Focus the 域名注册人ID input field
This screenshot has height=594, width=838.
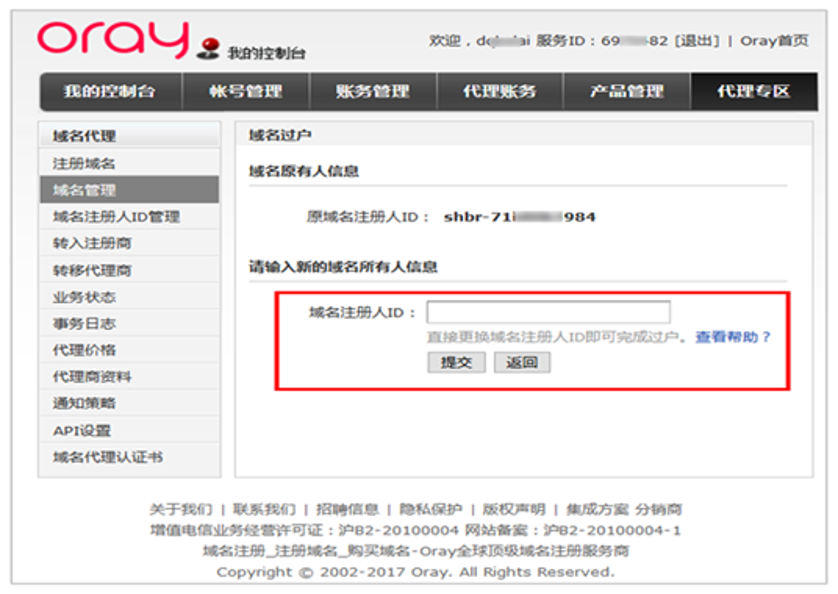[x=548, y=312]
